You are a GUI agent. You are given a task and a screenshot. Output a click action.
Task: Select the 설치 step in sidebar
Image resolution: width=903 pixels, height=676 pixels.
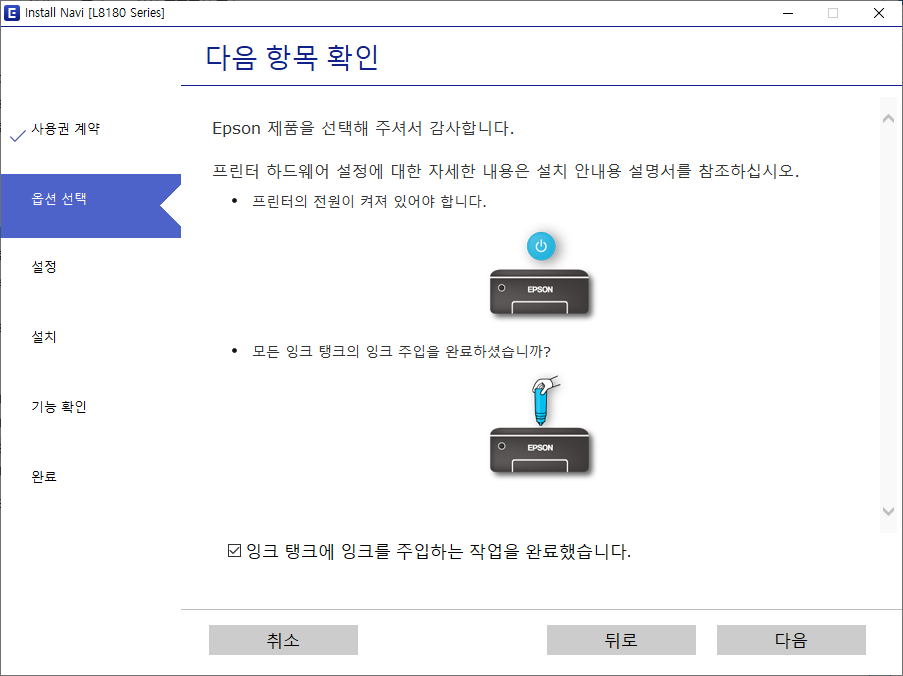tap(44, 336)
